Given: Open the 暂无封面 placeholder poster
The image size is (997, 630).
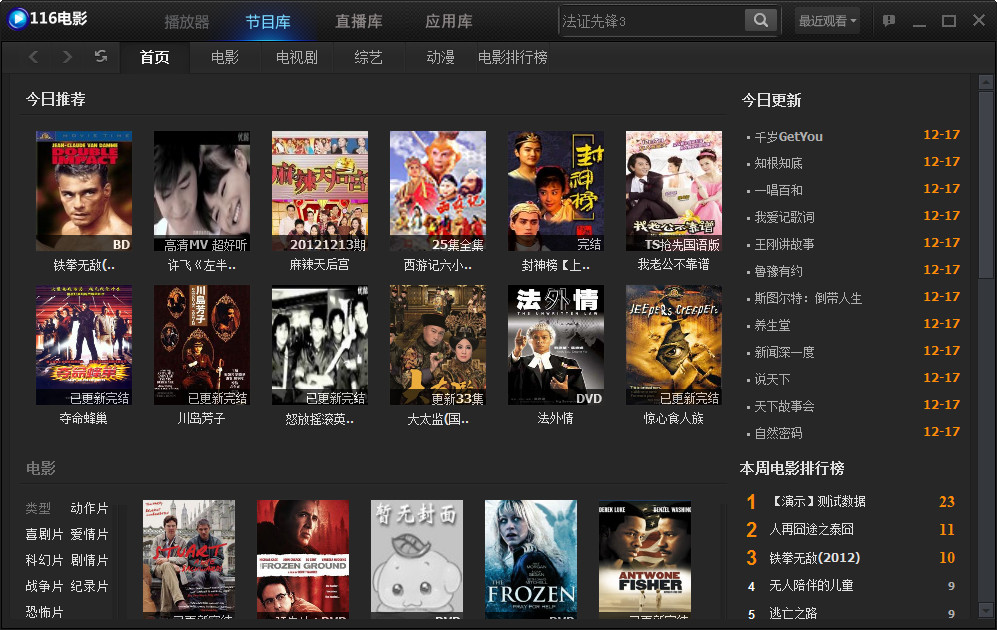Looking at the screenshot, I should pos(417,559).
